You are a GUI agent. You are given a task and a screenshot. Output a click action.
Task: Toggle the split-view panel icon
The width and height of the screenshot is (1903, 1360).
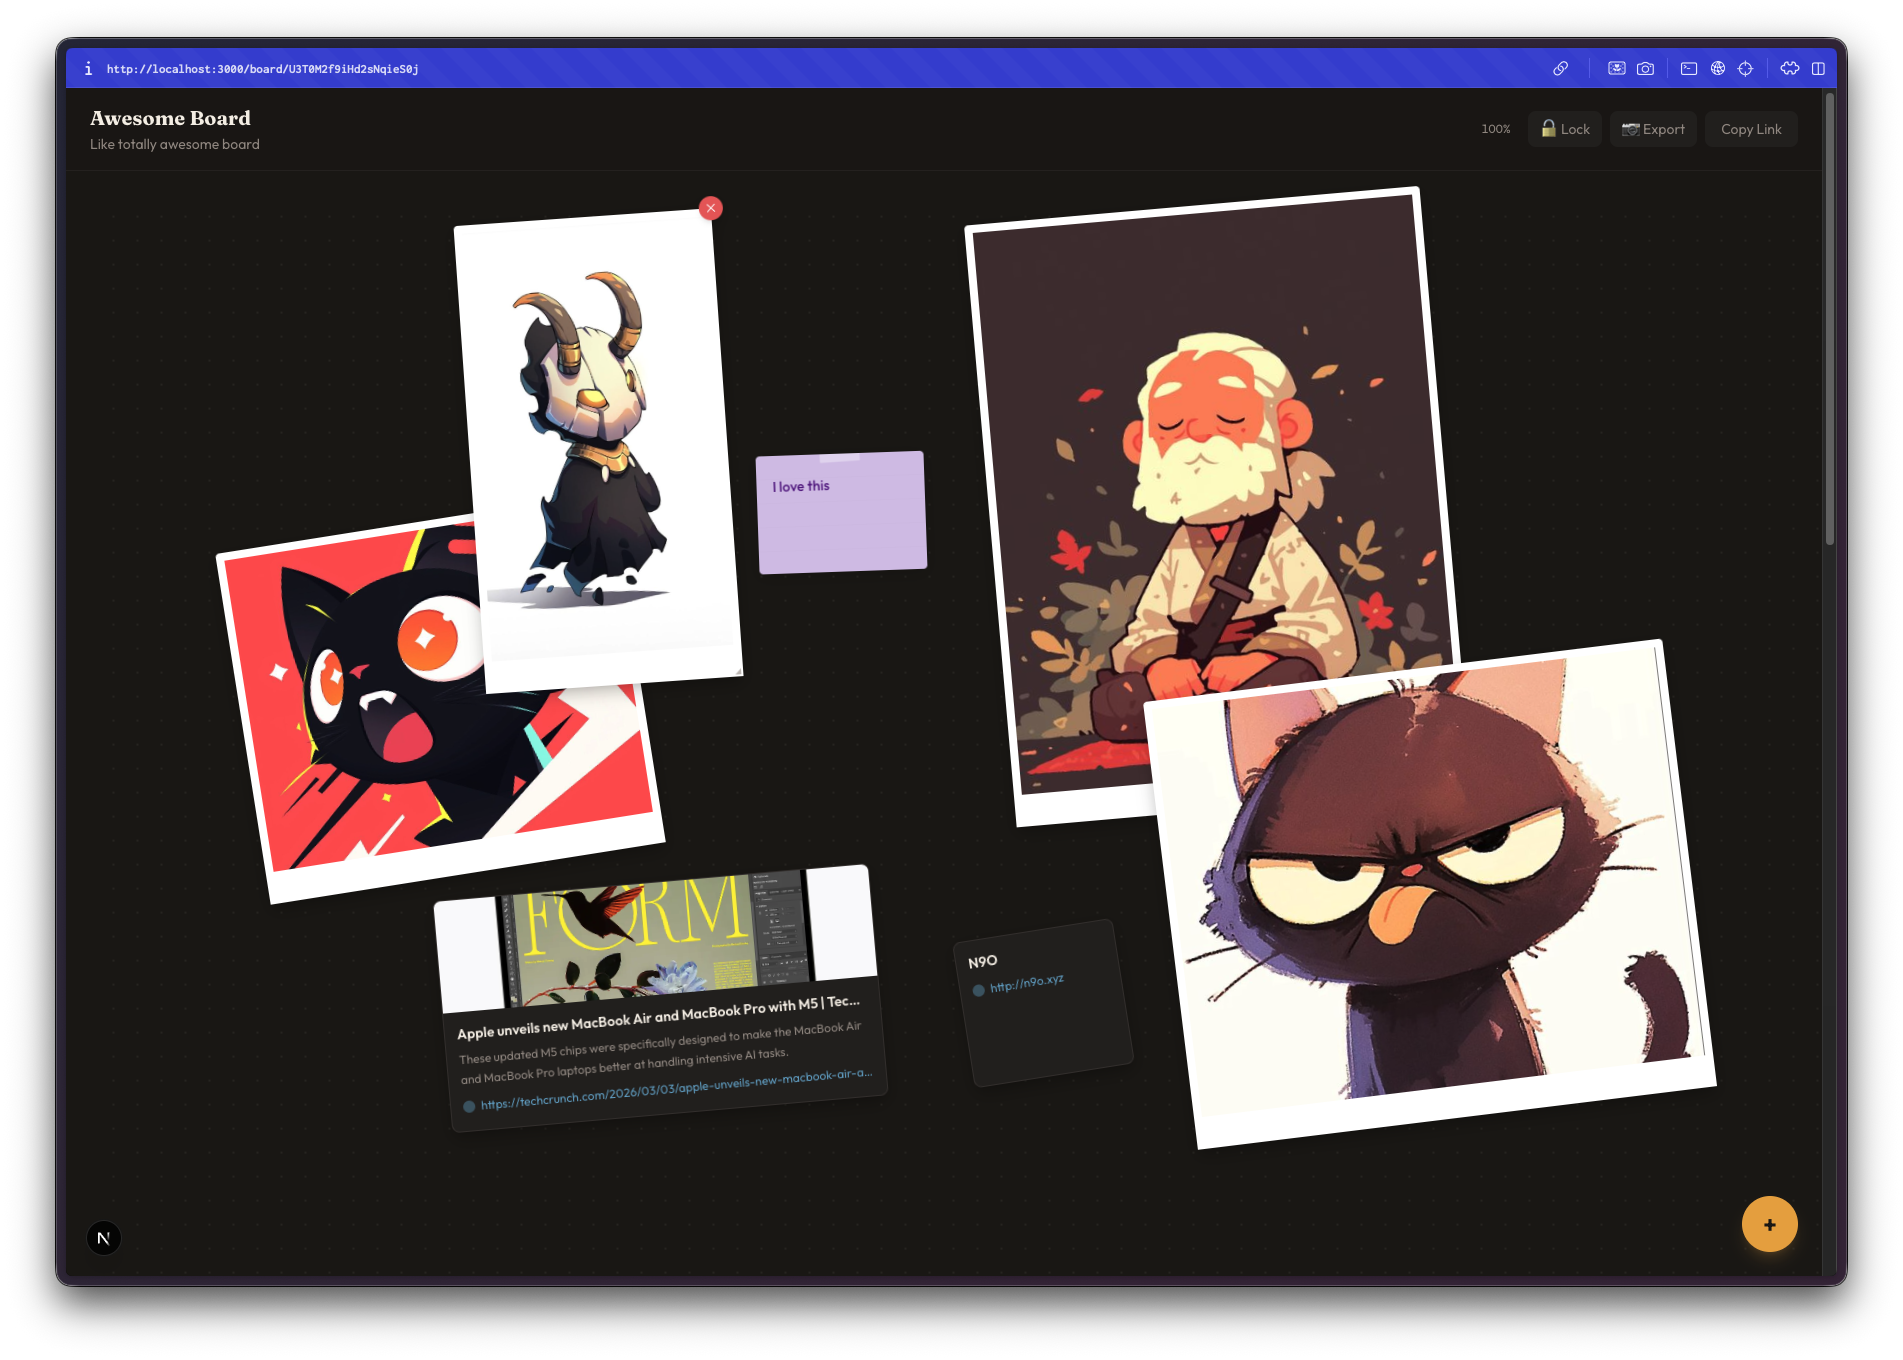point(1820,68)
